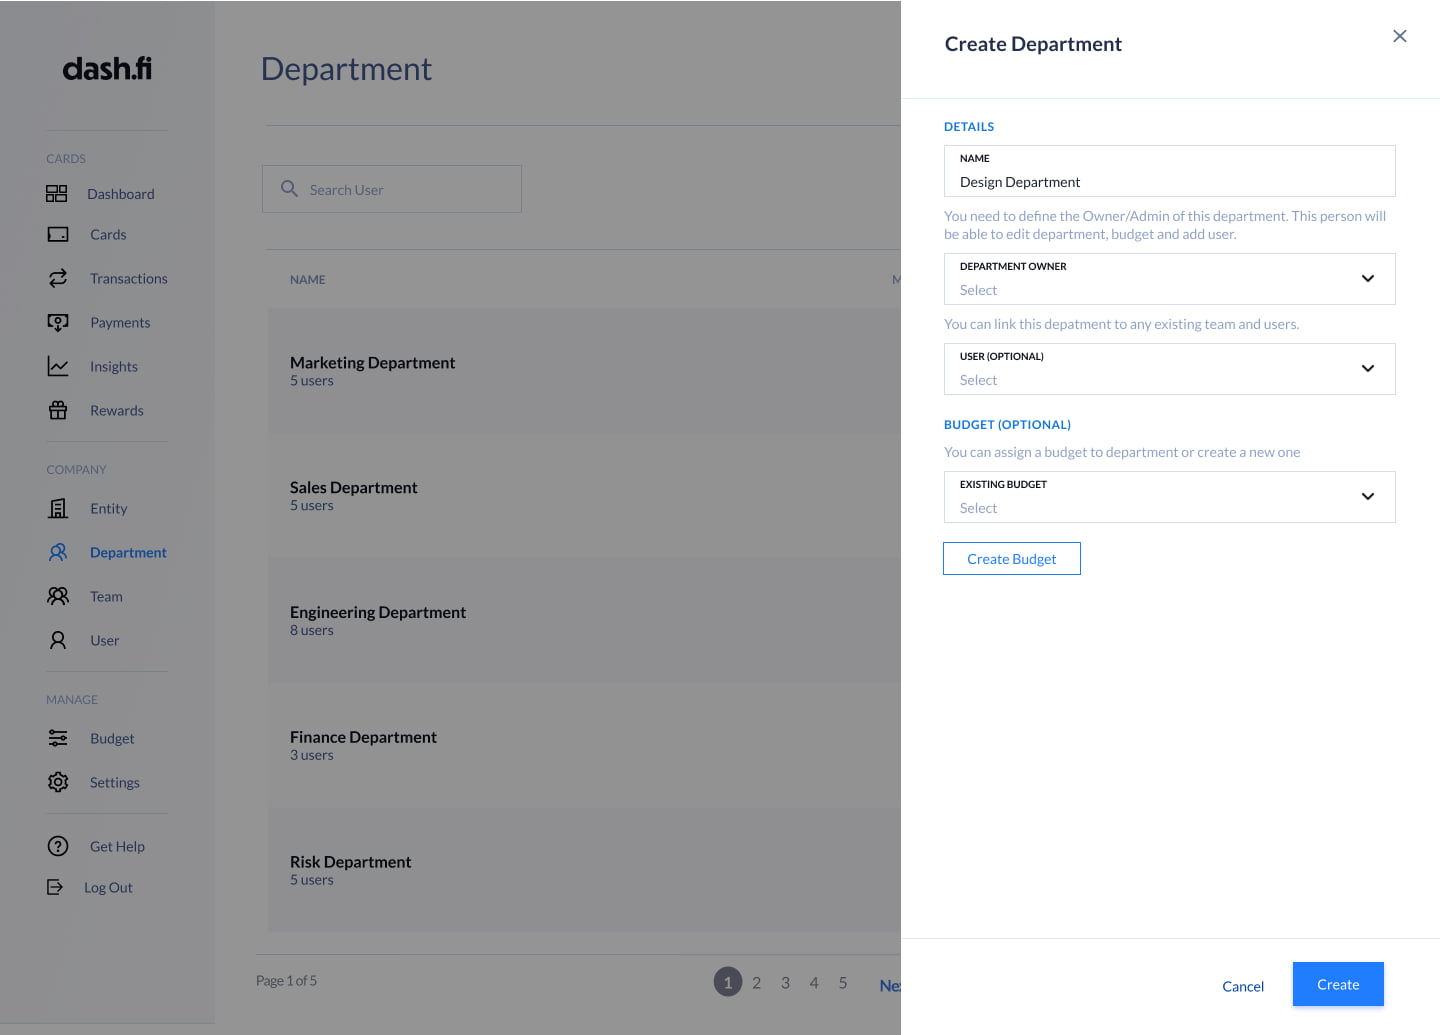Click the Get Help question mark icon
The height and width of the screenshot is (1035, 1440).
pos(58,846)
